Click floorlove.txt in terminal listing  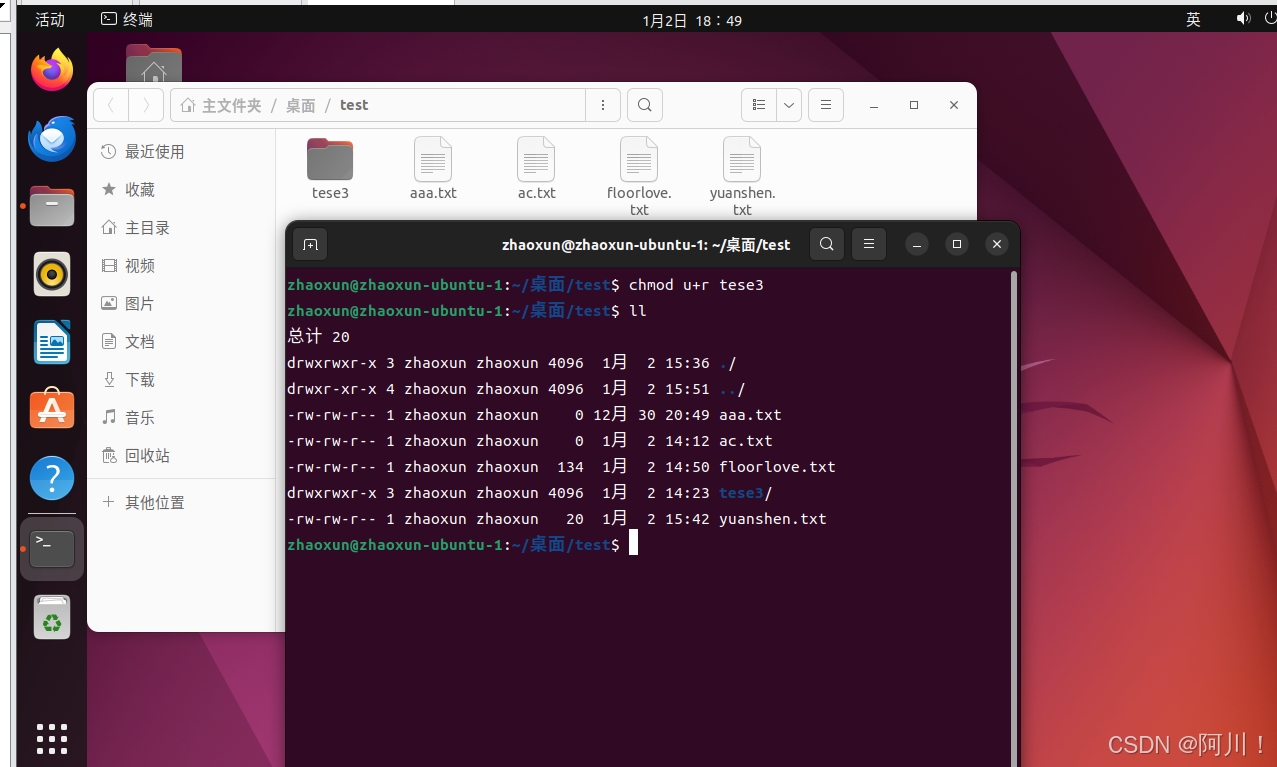point(777,467)
